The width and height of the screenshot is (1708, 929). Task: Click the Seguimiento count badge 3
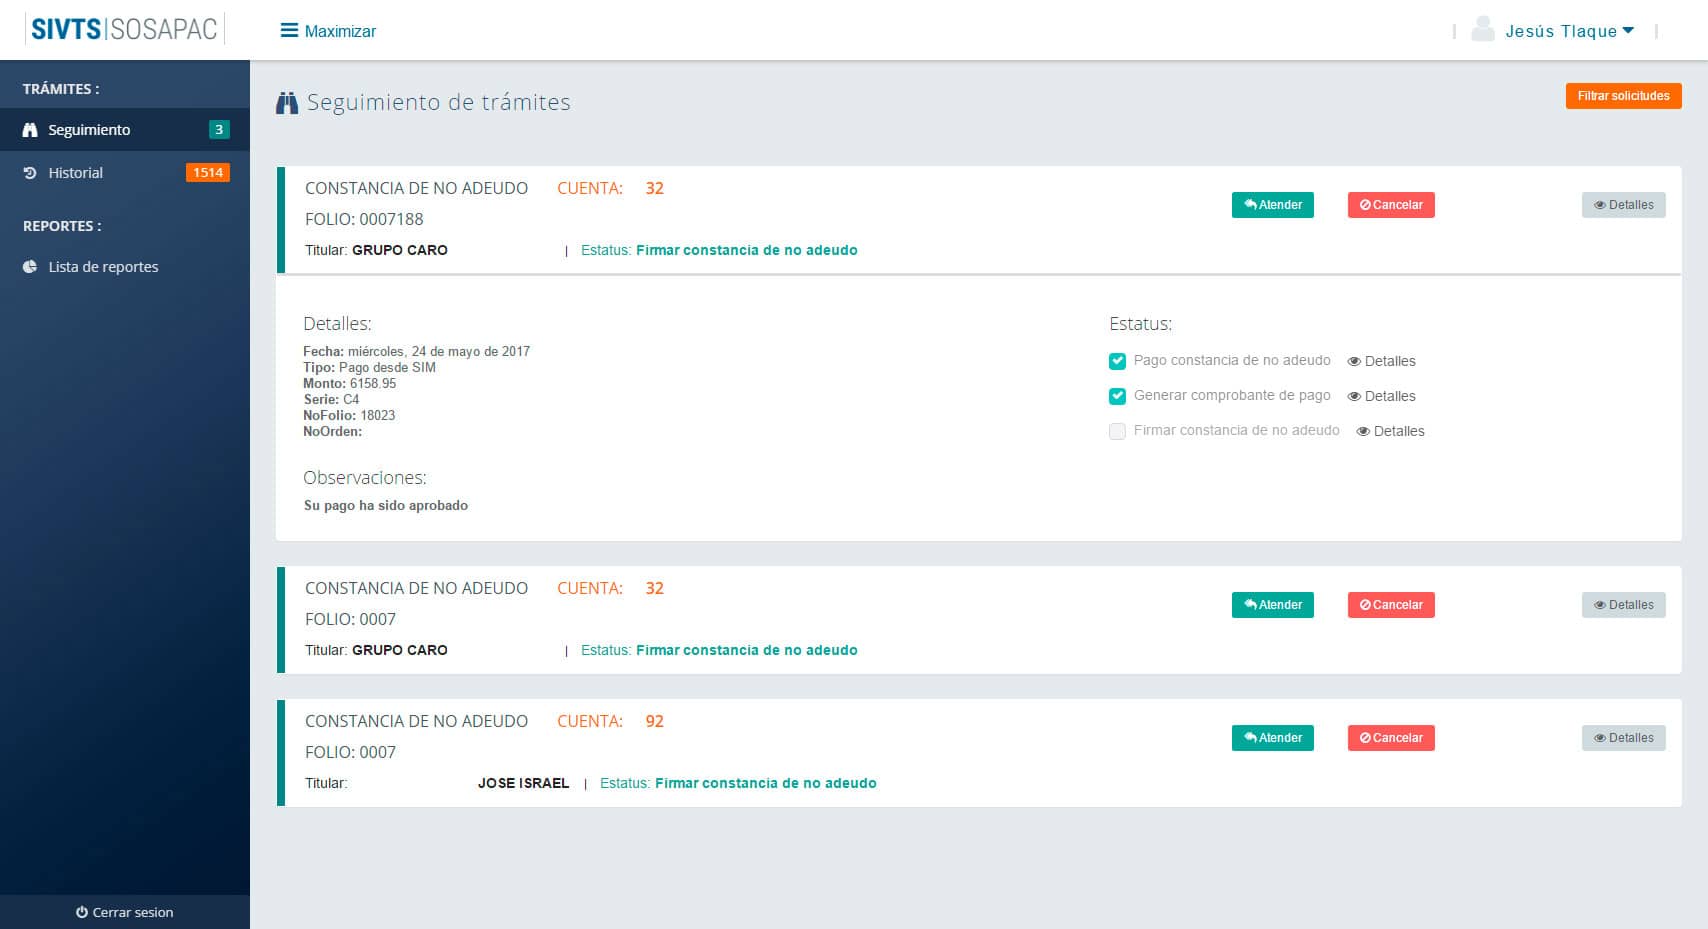(x=219, y=130)
